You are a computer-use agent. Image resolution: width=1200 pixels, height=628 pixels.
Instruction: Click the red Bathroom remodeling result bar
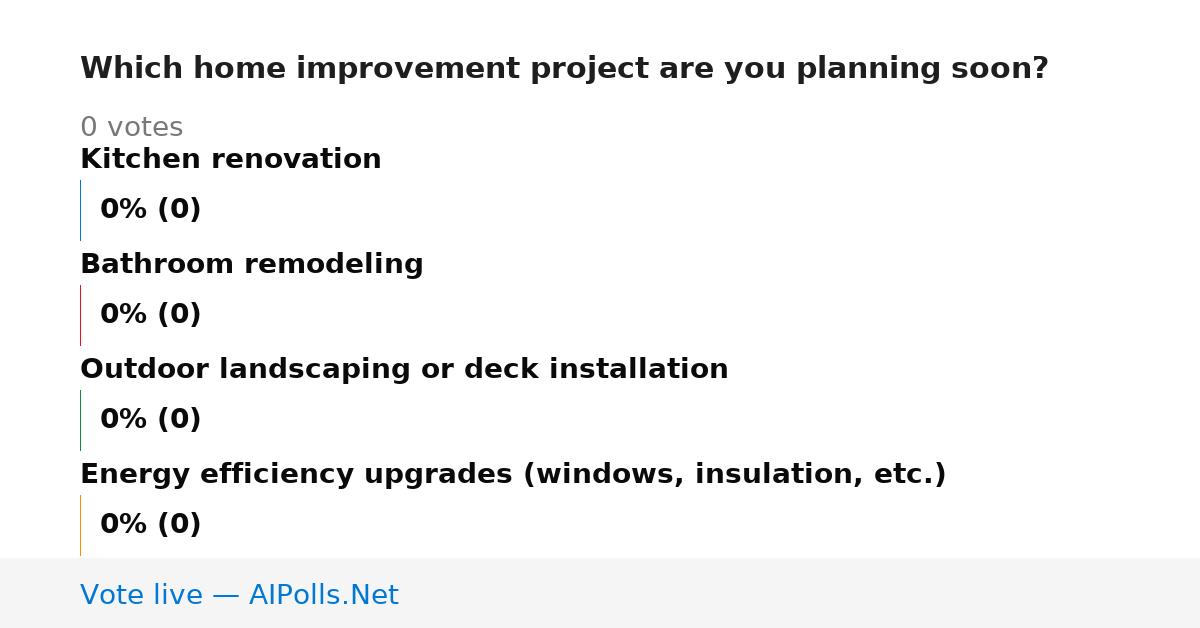click(x=80, y=315)
